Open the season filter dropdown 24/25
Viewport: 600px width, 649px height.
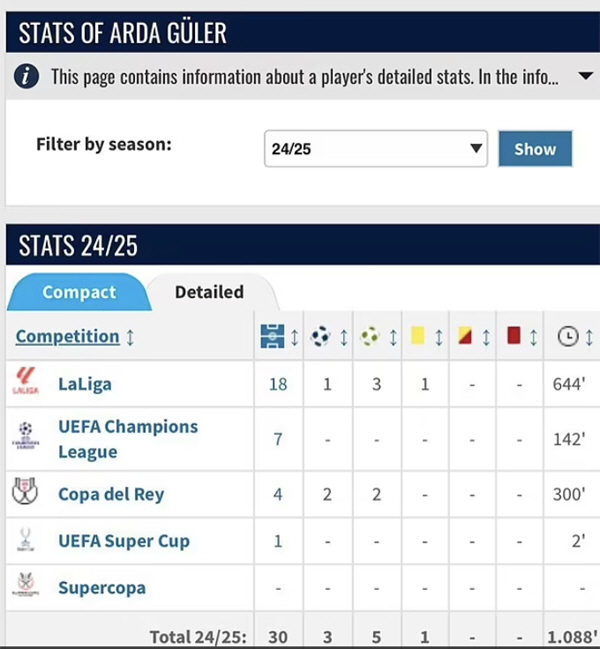(x=376, y=149)
